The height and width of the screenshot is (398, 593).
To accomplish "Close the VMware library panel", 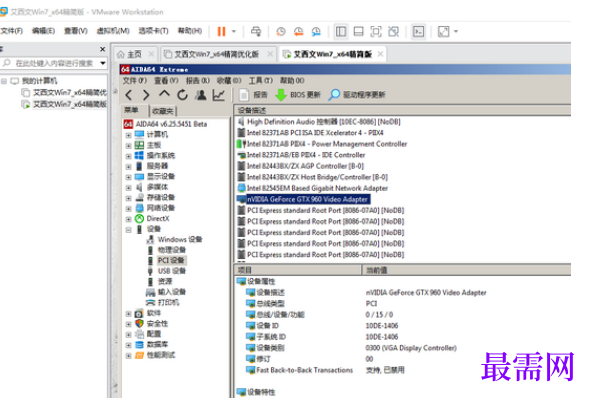I will pyautogui.click(x=102, y=49).
